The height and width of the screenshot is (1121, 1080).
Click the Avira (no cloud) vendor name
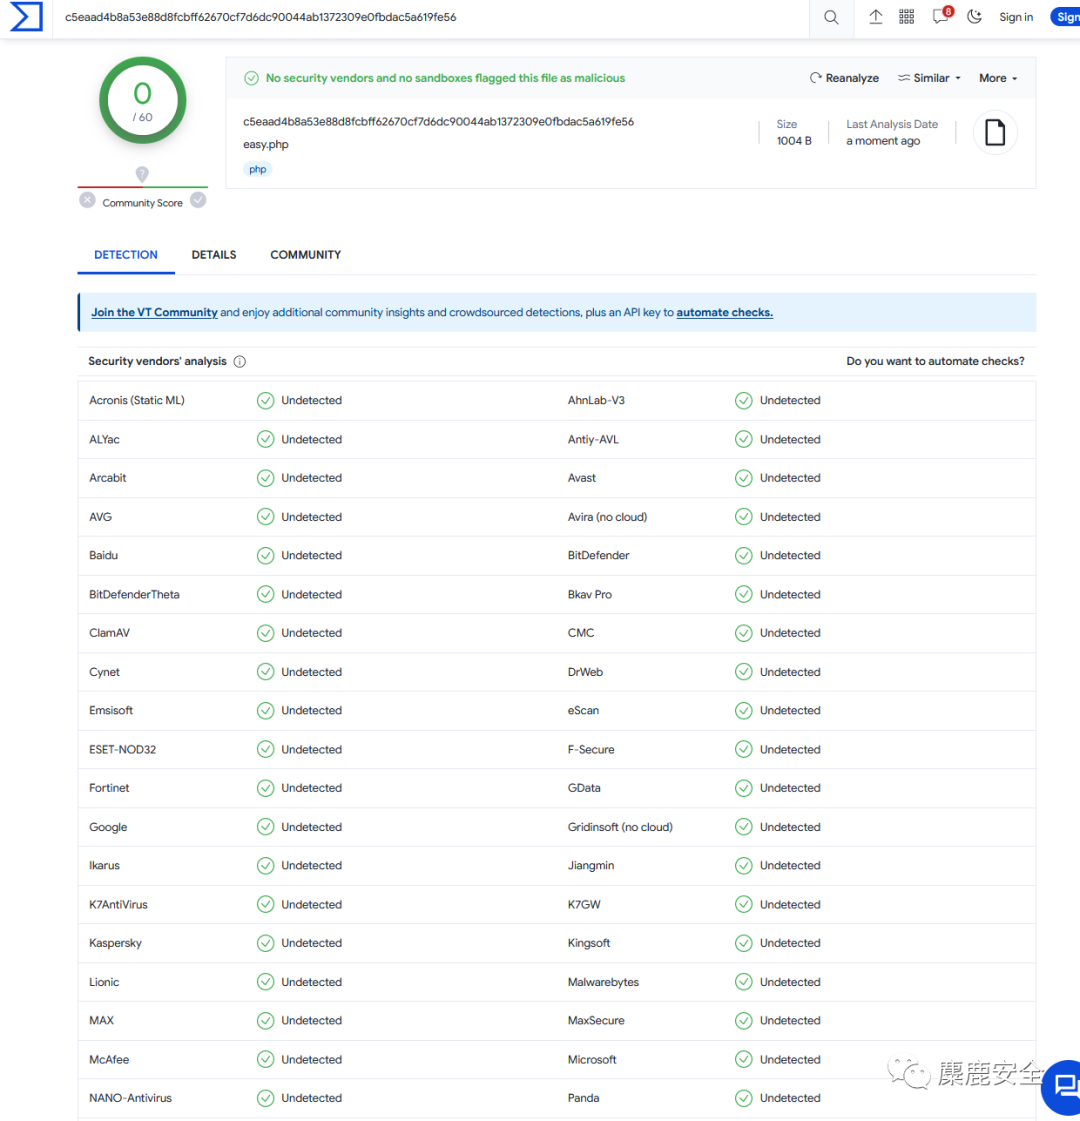(x=607, y=517)
